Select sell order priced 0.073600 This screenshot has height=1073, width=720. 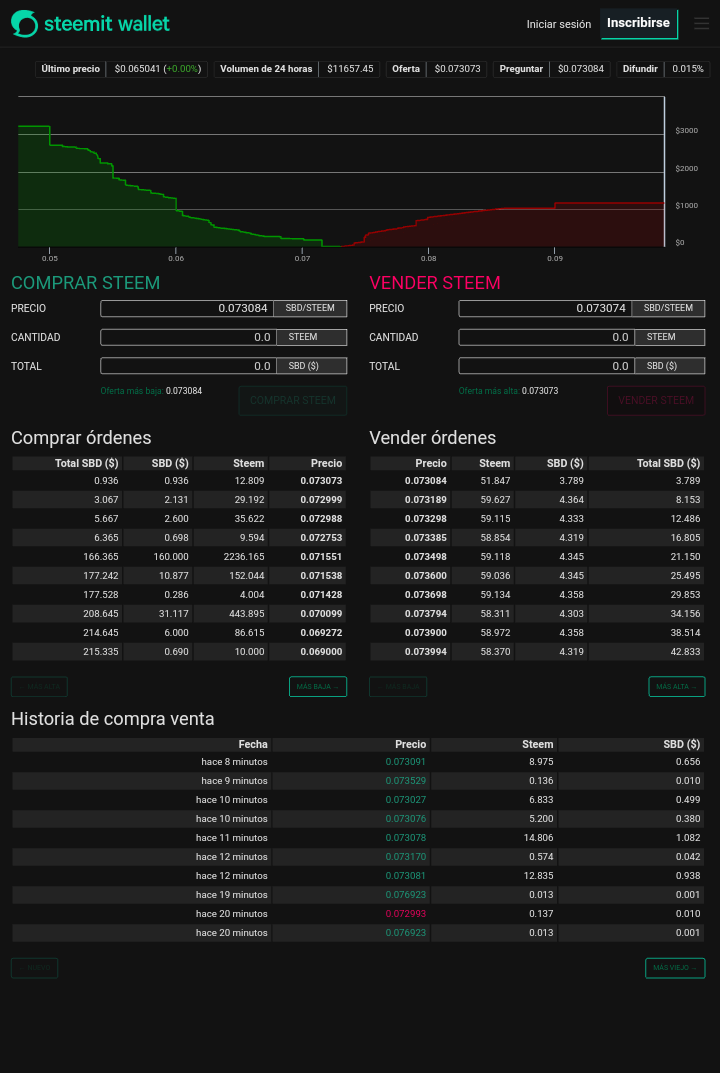tap(537, 576)
